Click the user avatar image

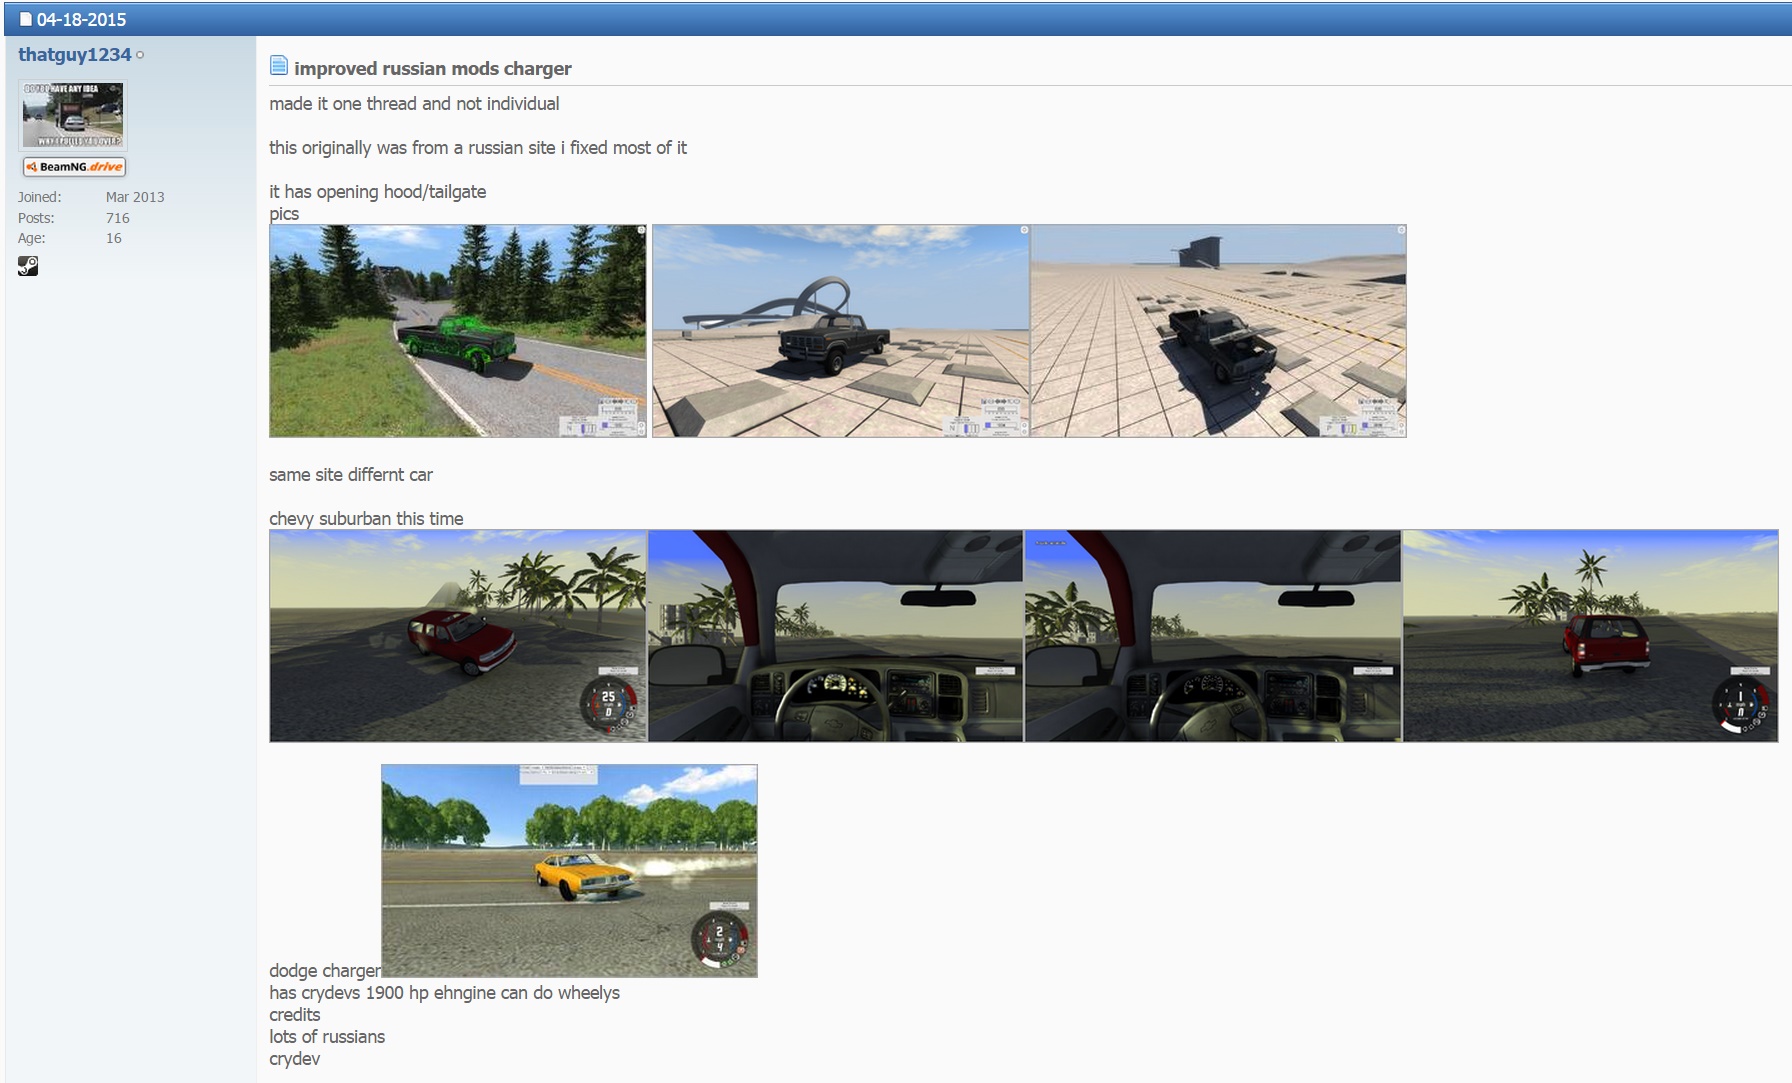coord(73,115)
